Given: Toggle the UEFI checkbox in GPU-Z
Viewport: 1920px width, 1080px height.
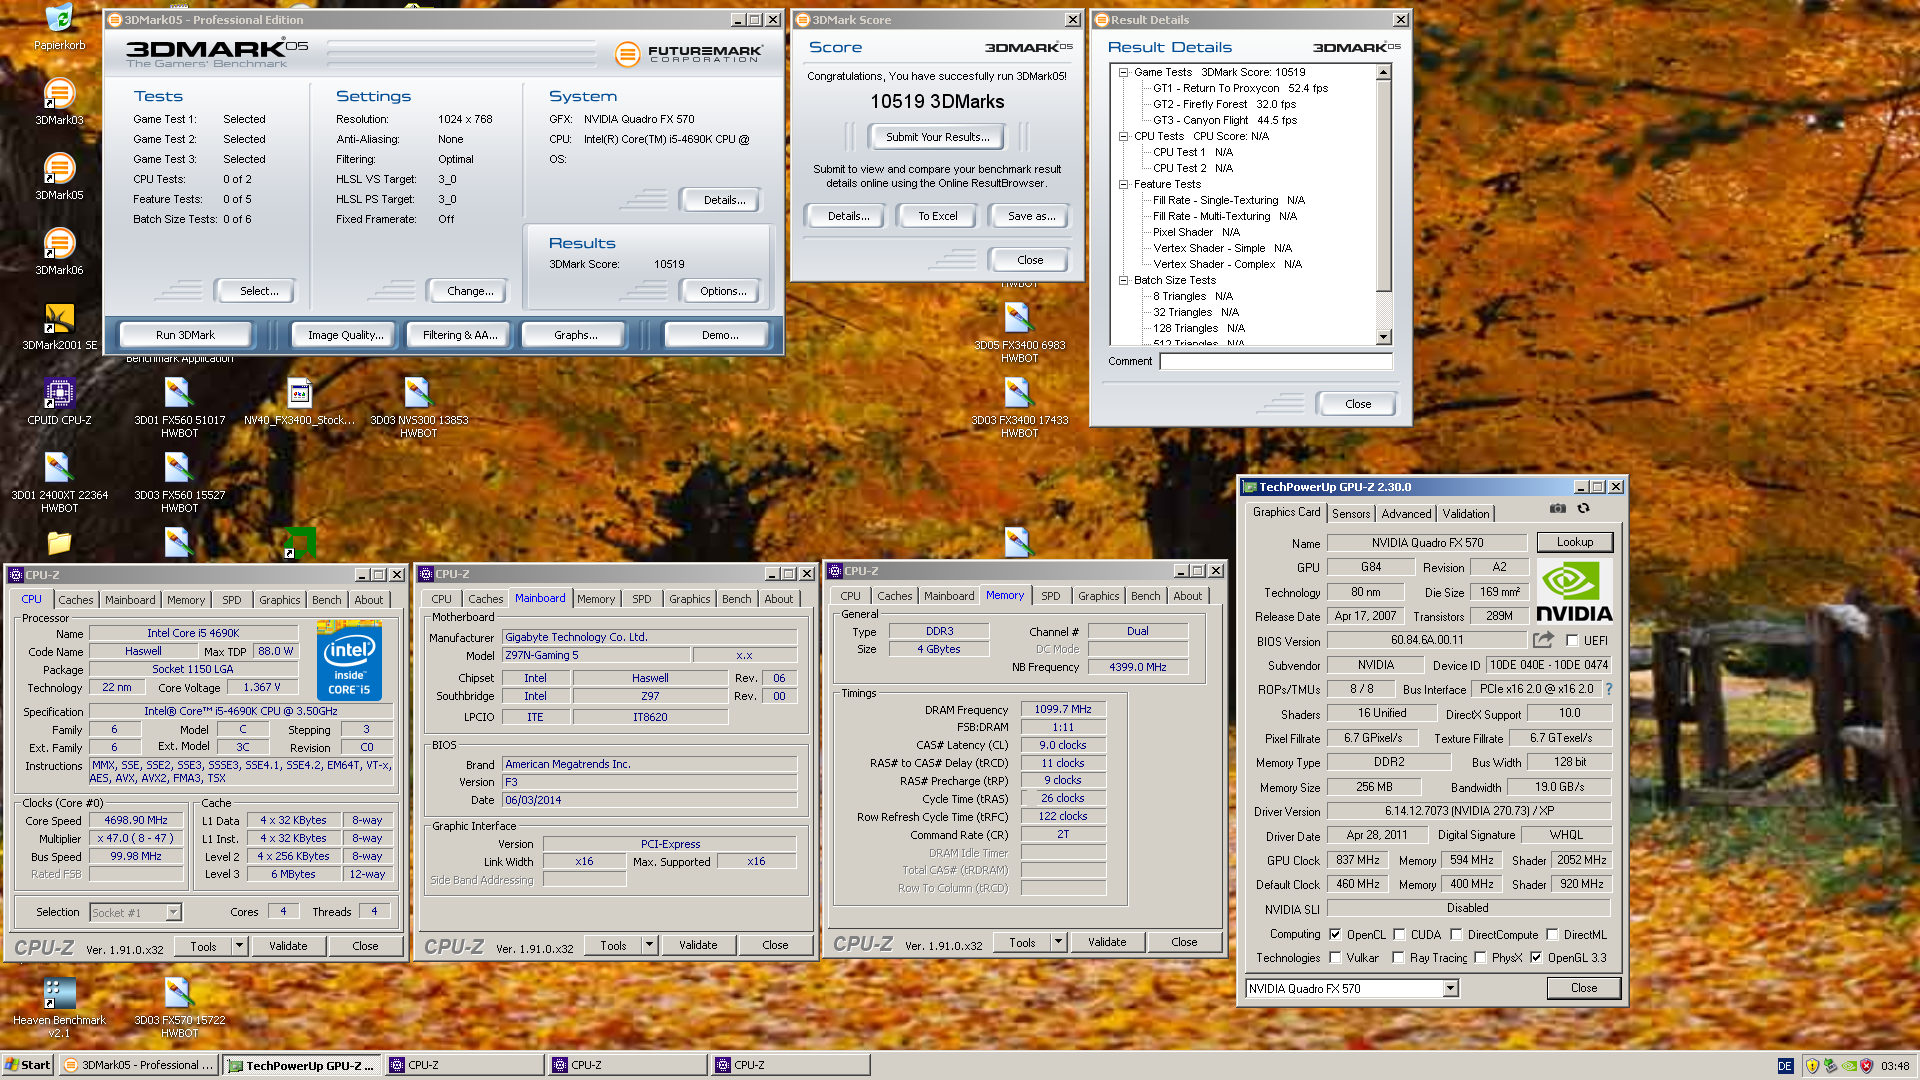Looking at the screenshot, I should pos(1572,641).
